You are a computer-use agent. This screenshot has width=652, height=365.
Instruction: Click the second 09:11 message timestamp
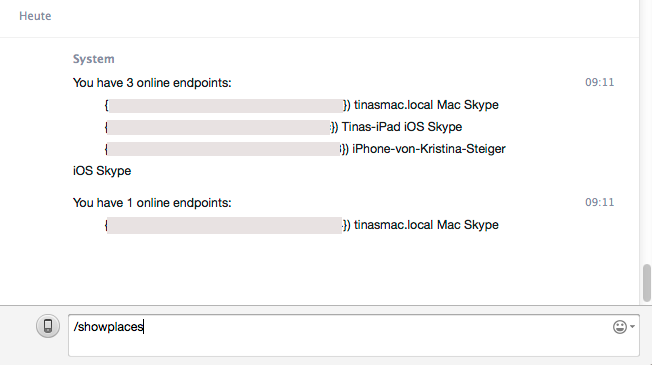point(600,202)
